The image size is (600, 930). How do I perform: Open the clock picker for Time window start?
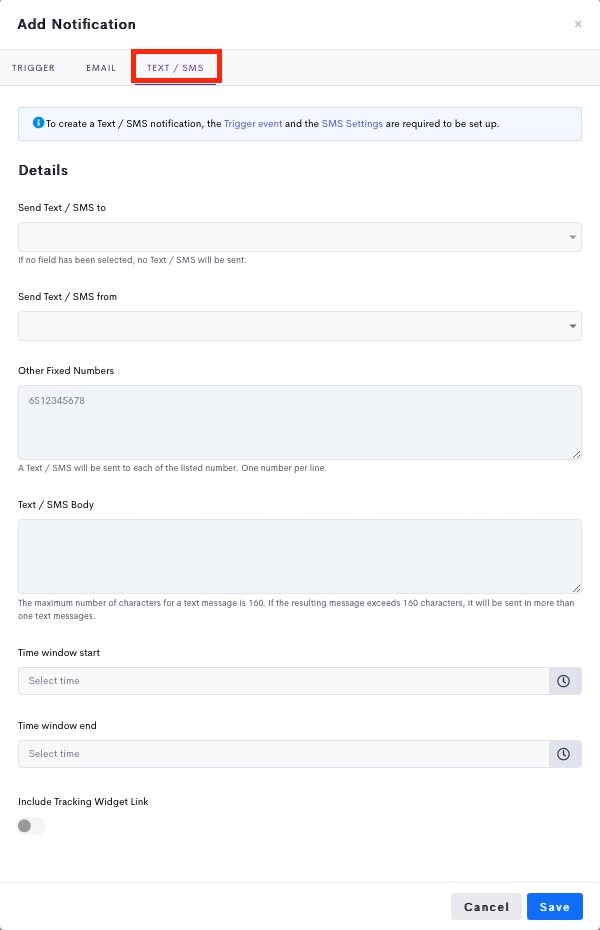564,681
